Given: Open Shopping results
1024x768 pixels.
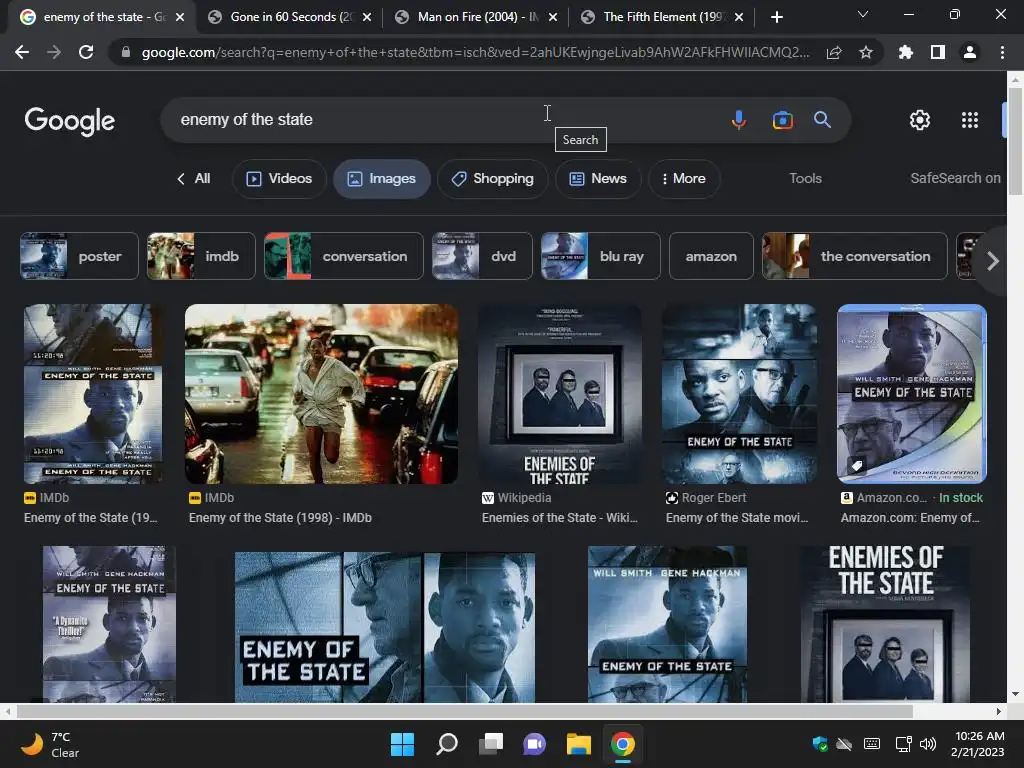Looking at the screenshot, I should point(492,178).
